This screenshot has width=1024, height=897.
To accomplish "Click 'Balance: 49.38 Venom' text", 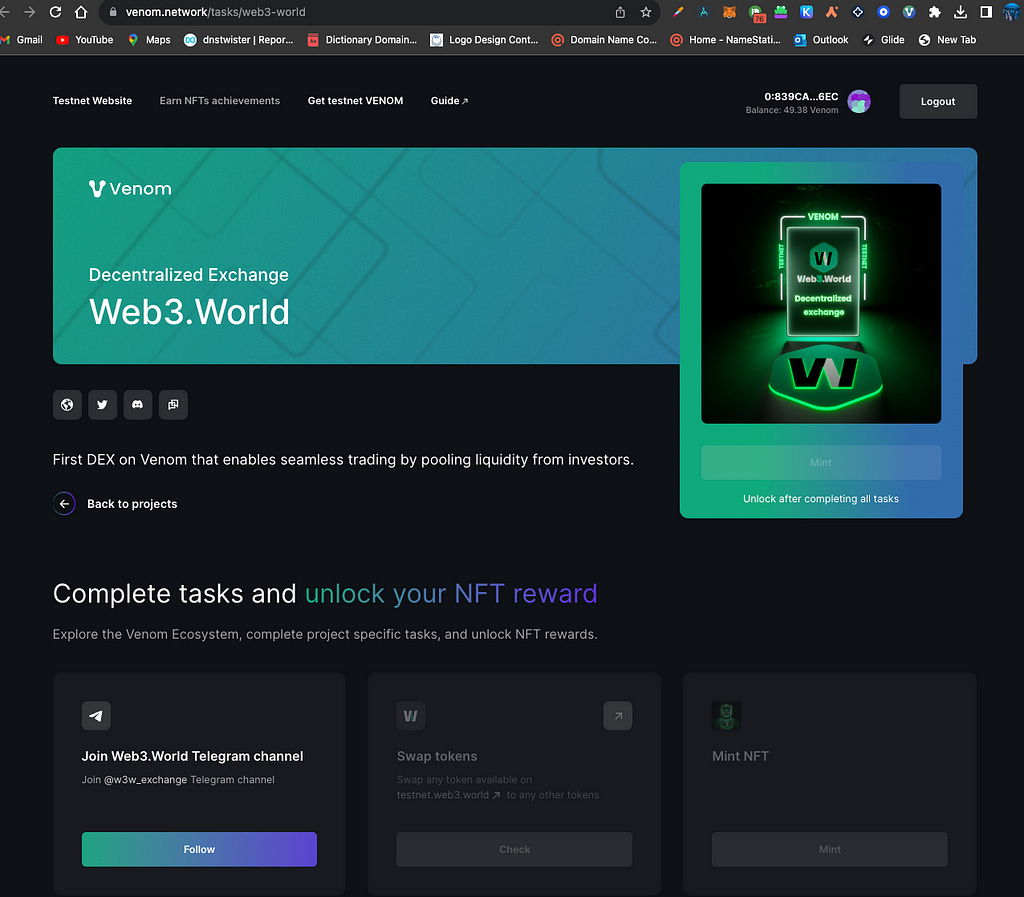I will pyautogui.click(x=792, y=110).
